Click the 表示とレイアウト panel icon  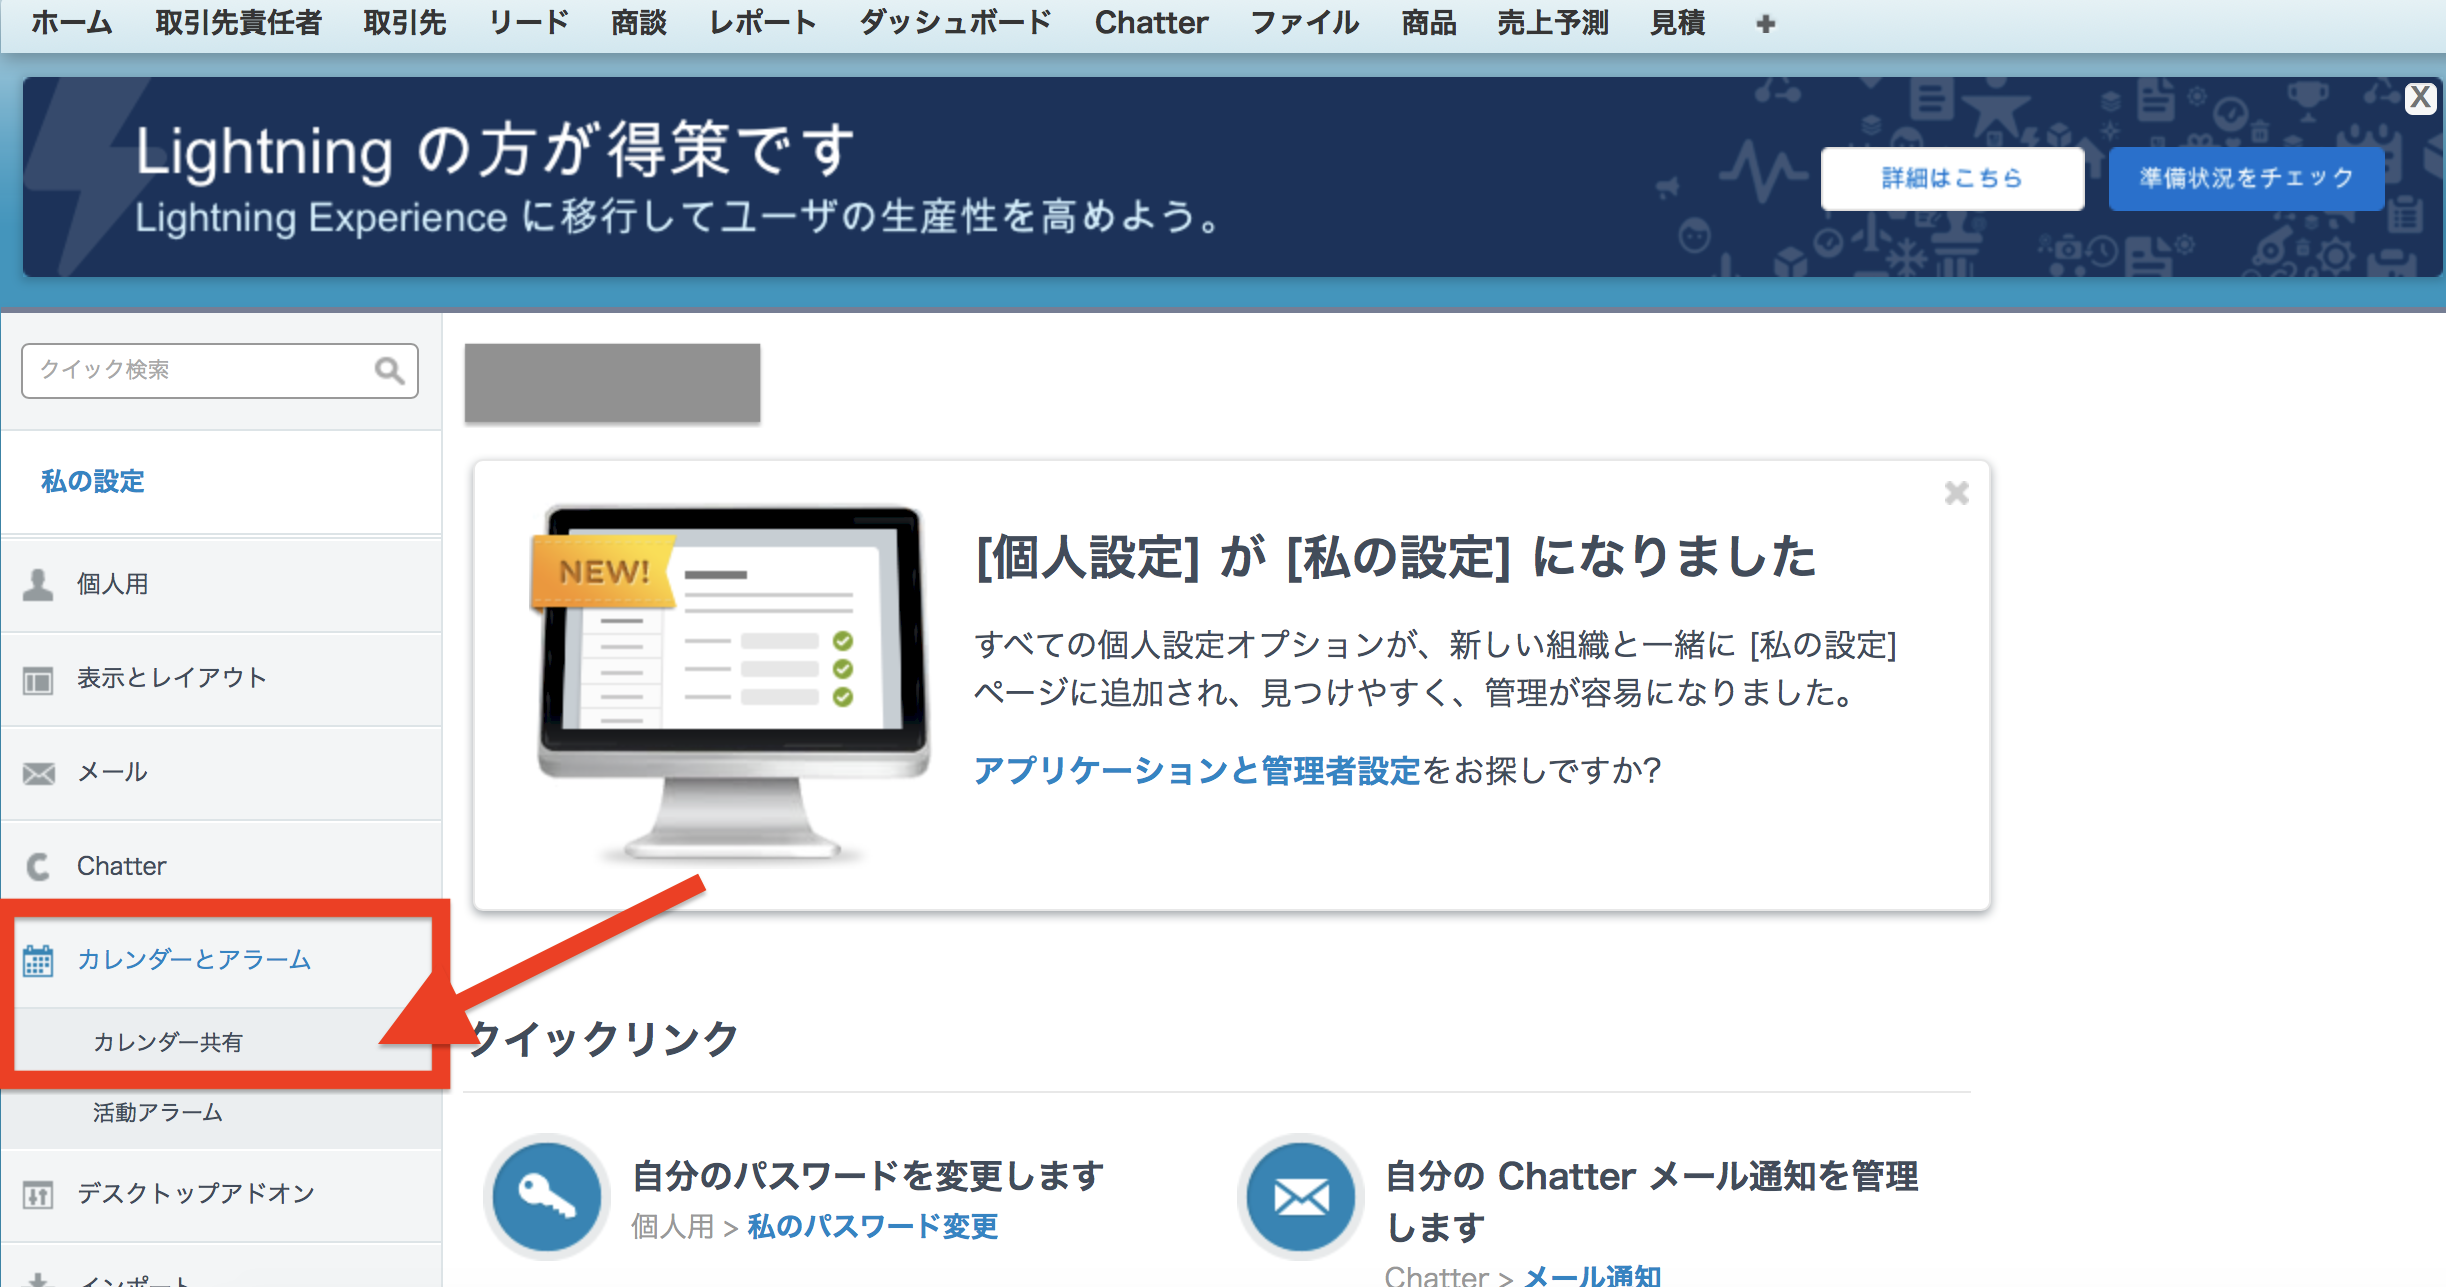(x=38, y=678)
